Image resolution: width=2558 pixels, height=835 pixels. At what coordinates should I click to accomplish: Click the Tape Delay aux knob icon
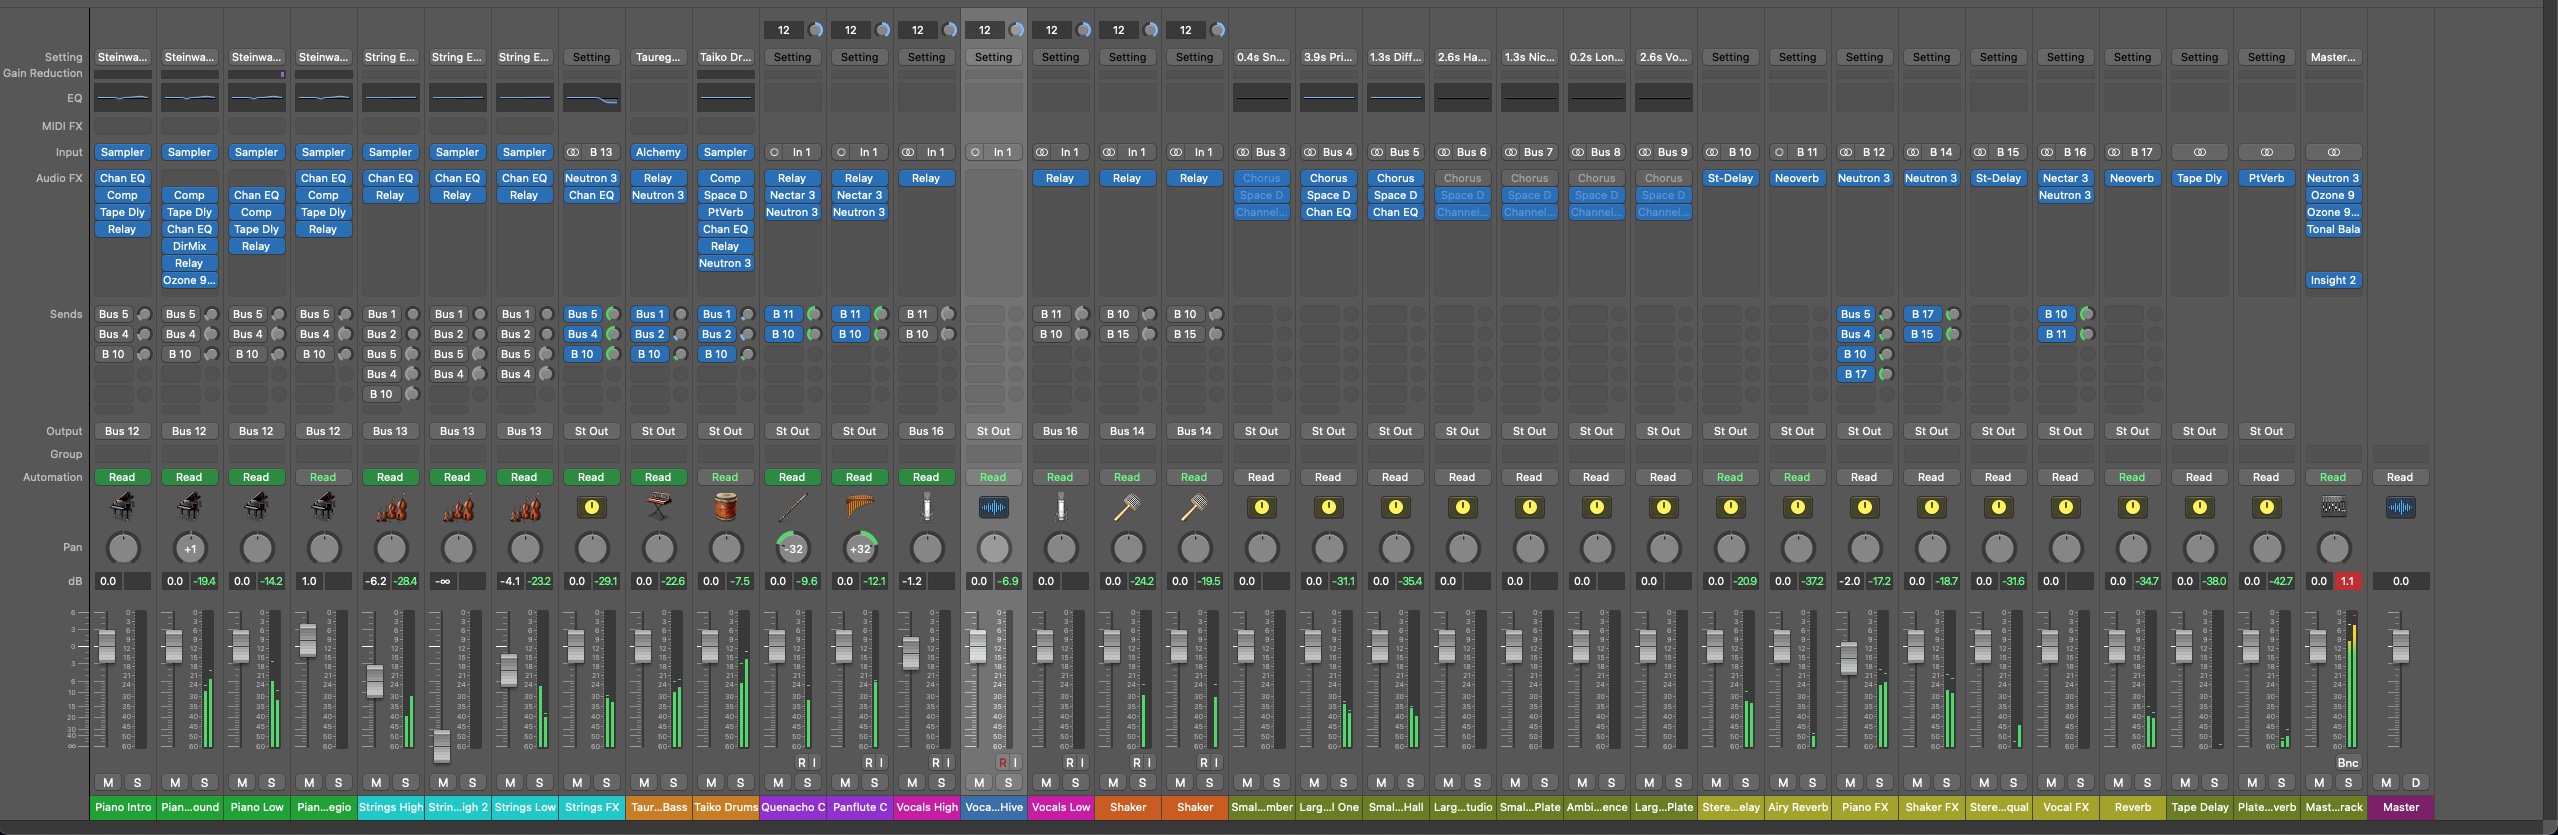2199,507
